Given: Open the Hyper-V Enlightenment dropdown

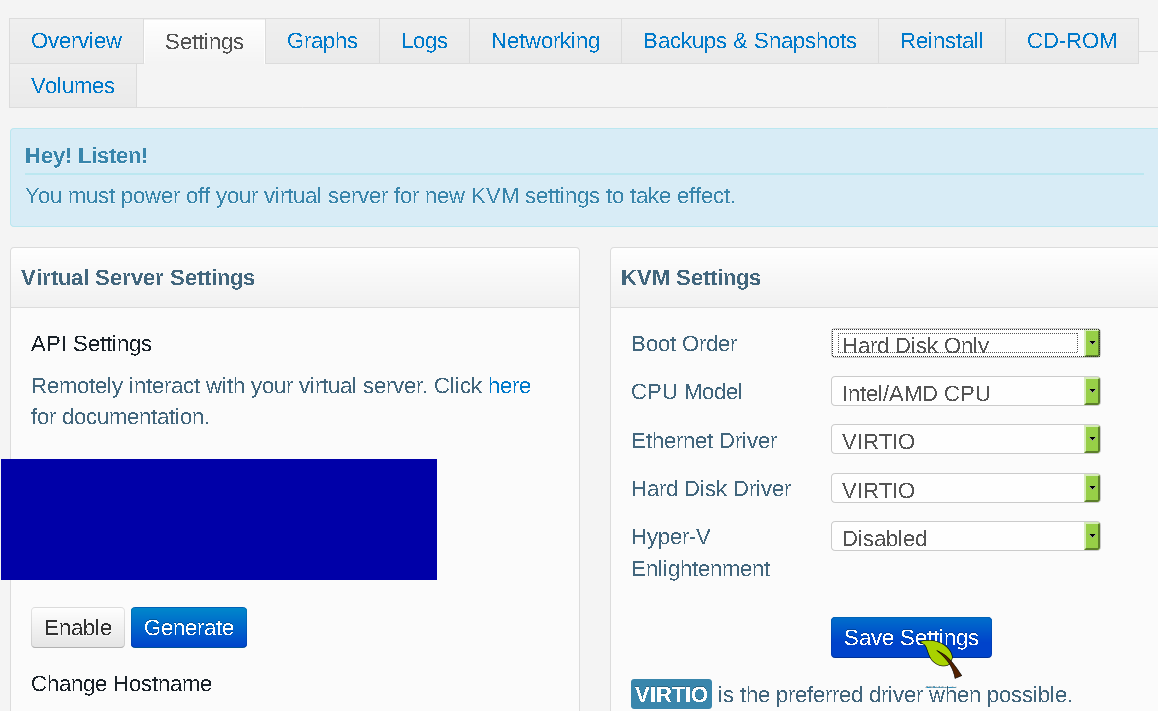Looking at the screenshot, I should 955,536.
